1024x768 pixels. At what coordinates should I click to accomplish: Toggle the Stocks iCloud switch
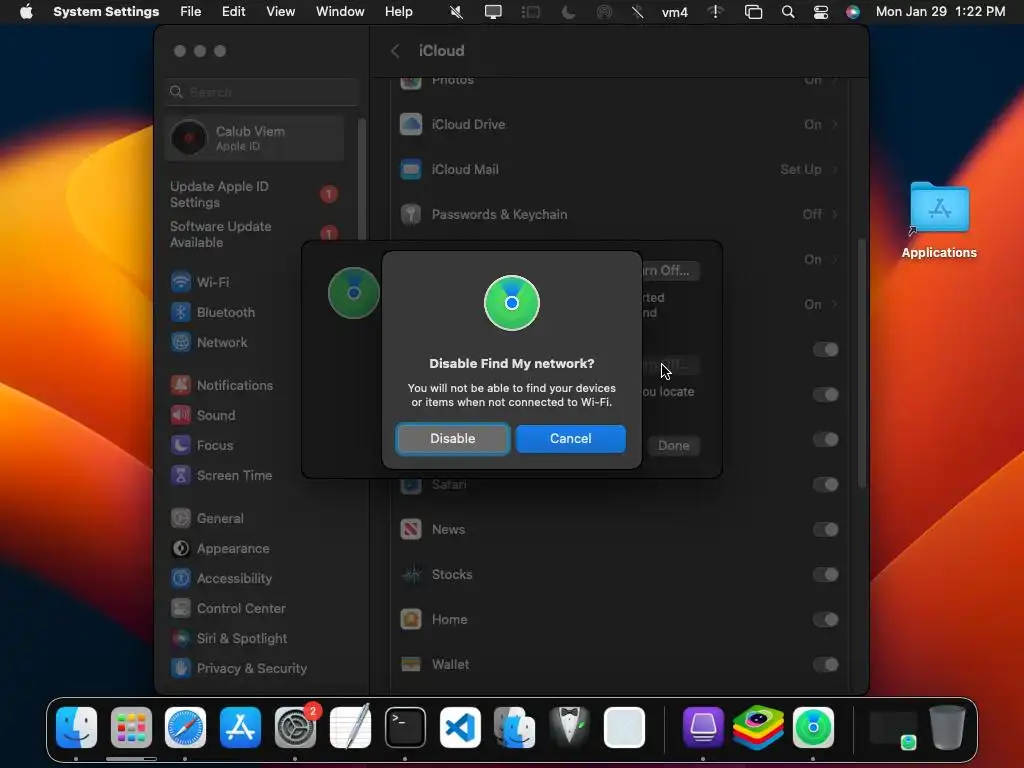[x=825, y=575]
